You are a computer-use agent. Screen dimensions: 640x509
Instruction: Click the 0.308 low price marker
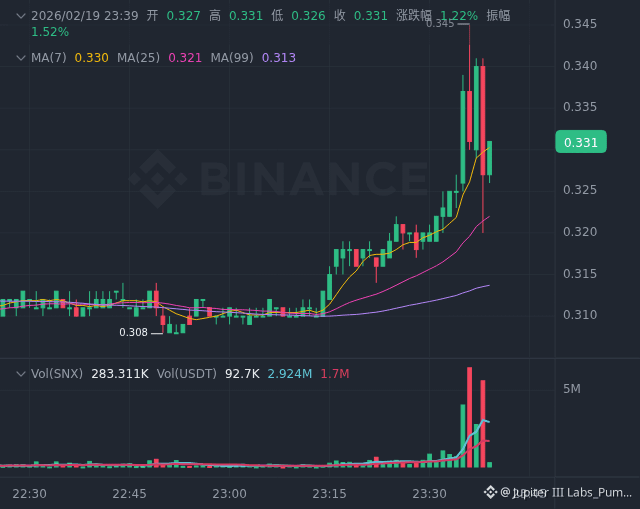pyautogui.click(x=133, y=332)
